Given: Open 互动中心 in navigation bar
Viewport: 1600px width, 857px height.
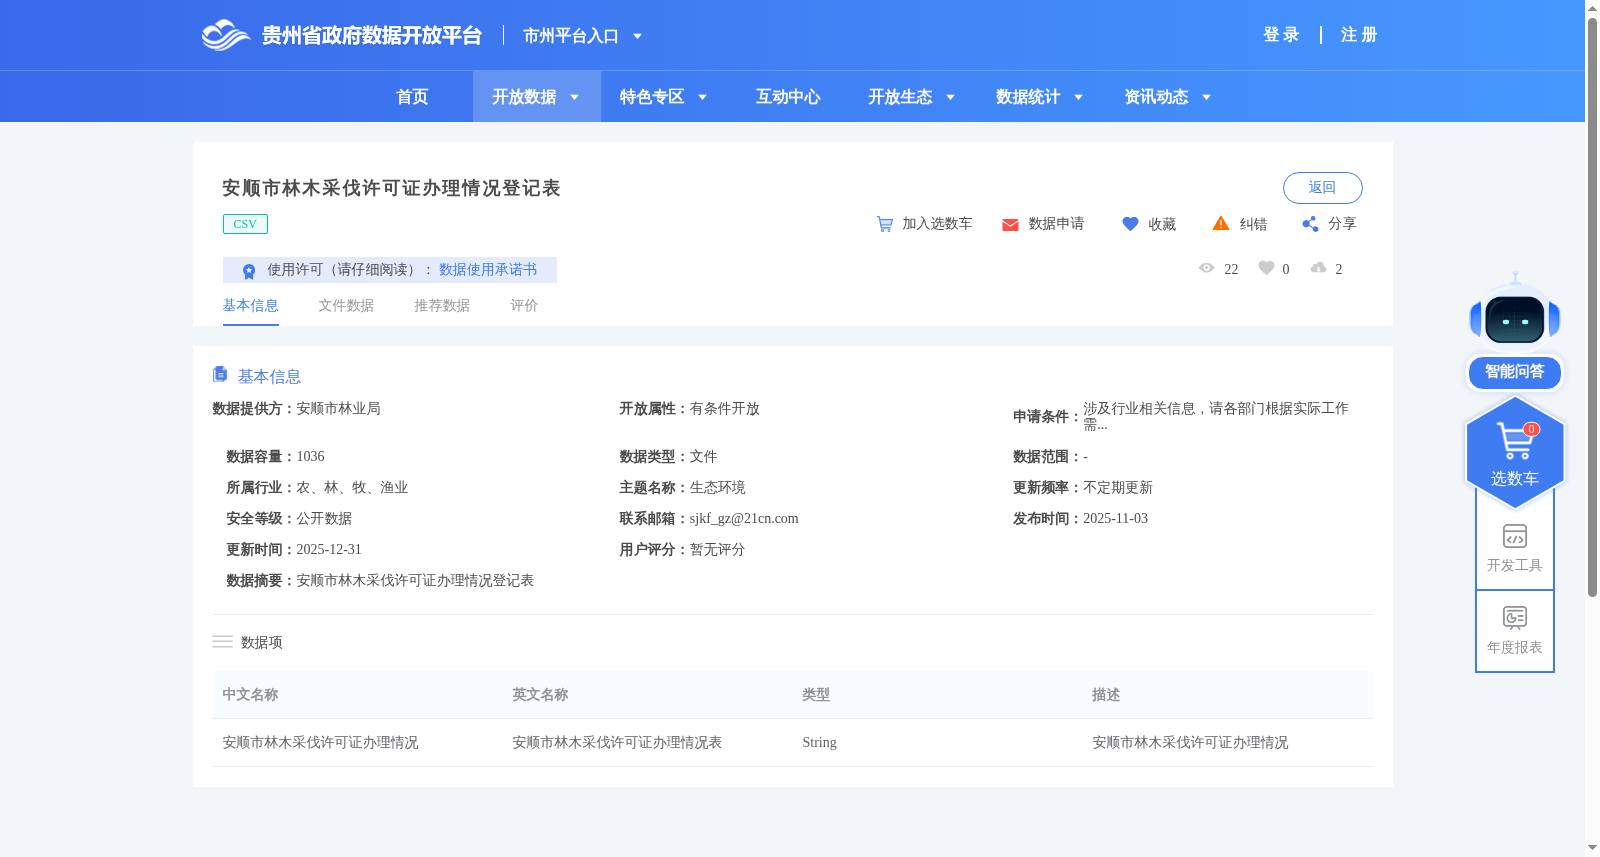Looking at the screenshot, I should pyautogui.click(x=788, y=97).
